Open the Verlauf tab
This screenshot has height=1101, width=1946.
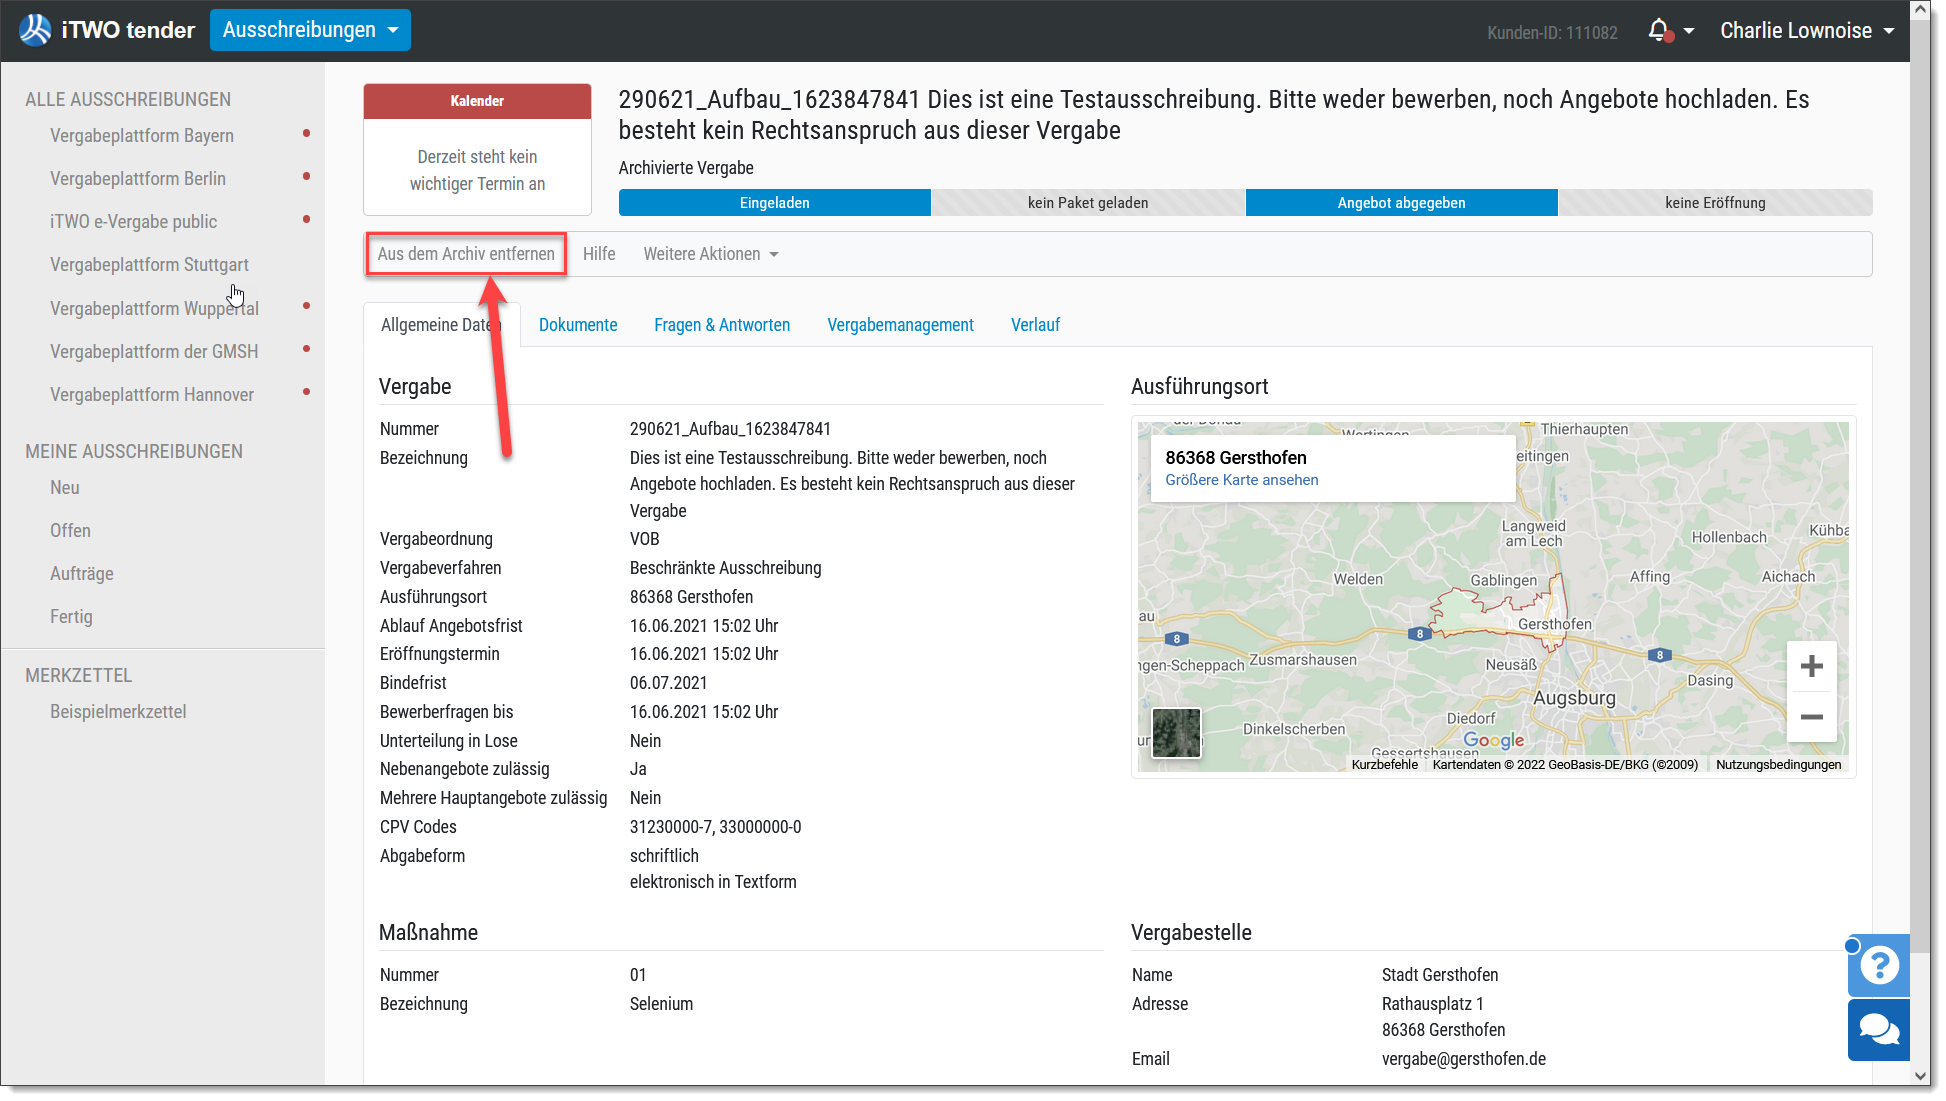tap(1035, 325)
